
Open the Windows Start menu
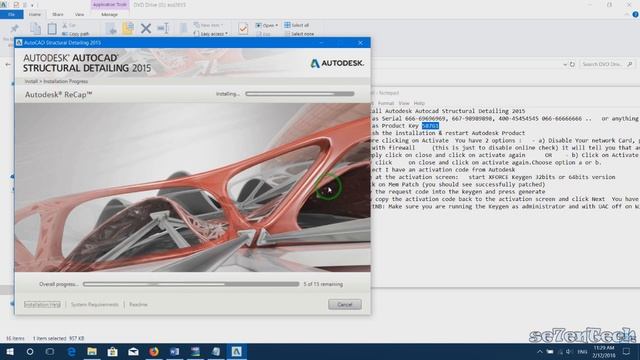[10, 351]
